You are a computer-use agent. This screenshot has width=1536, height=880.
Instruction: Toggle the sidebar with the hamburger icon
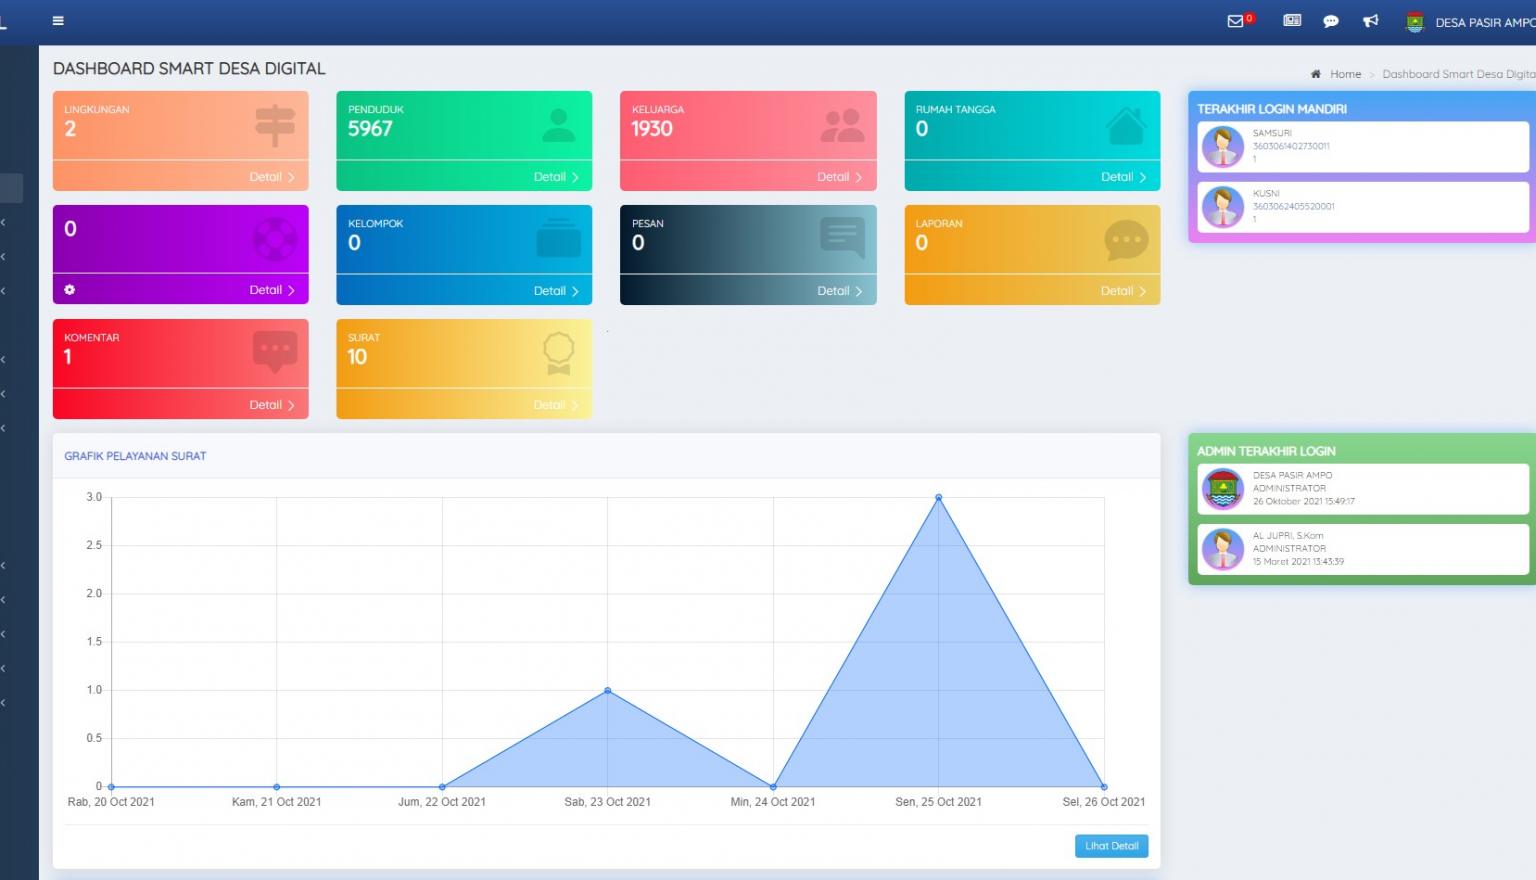tap(58, 21)
